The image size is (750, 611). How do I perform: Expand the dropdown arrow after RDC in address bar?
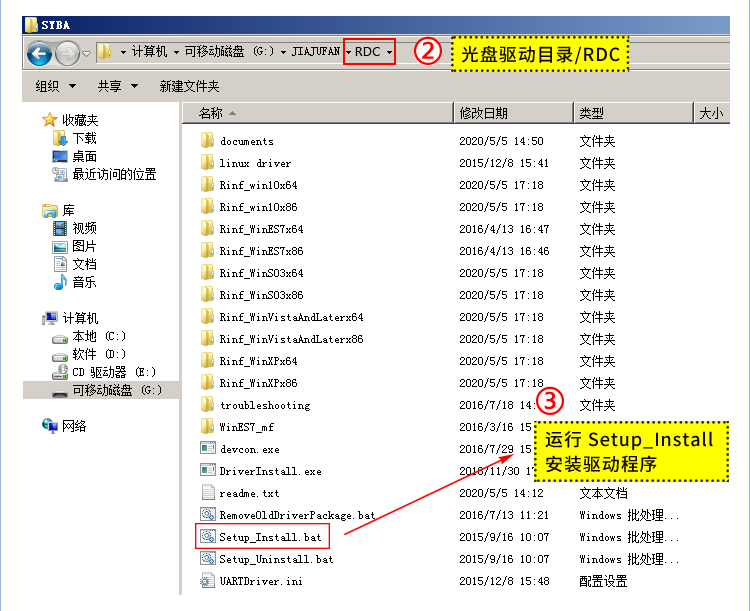tap(389, 52)
